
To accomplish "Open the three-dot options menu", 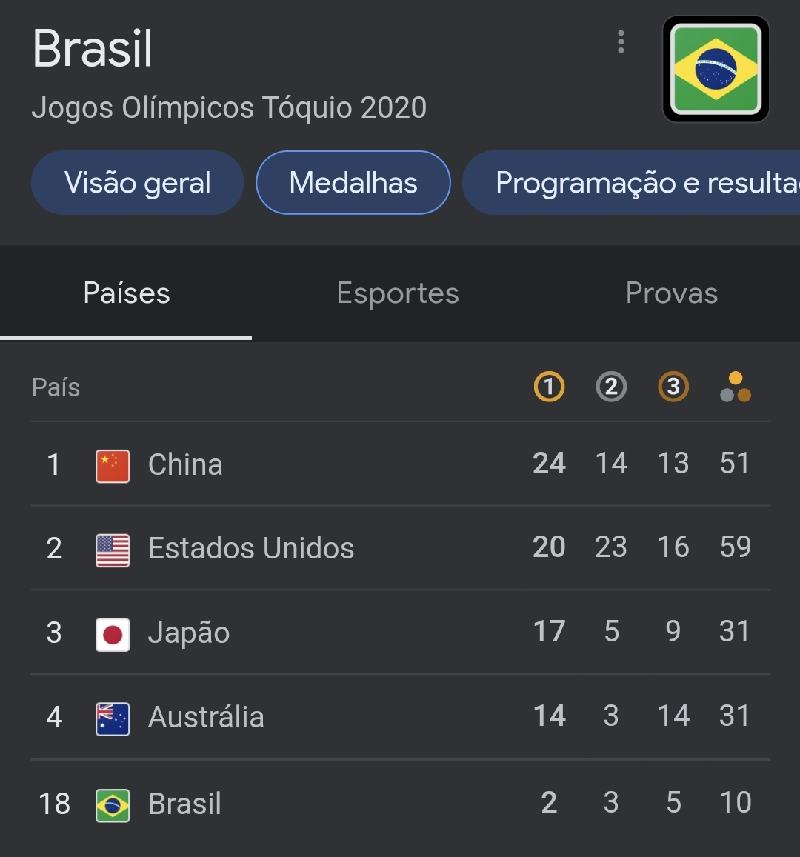I will point(621,42).
